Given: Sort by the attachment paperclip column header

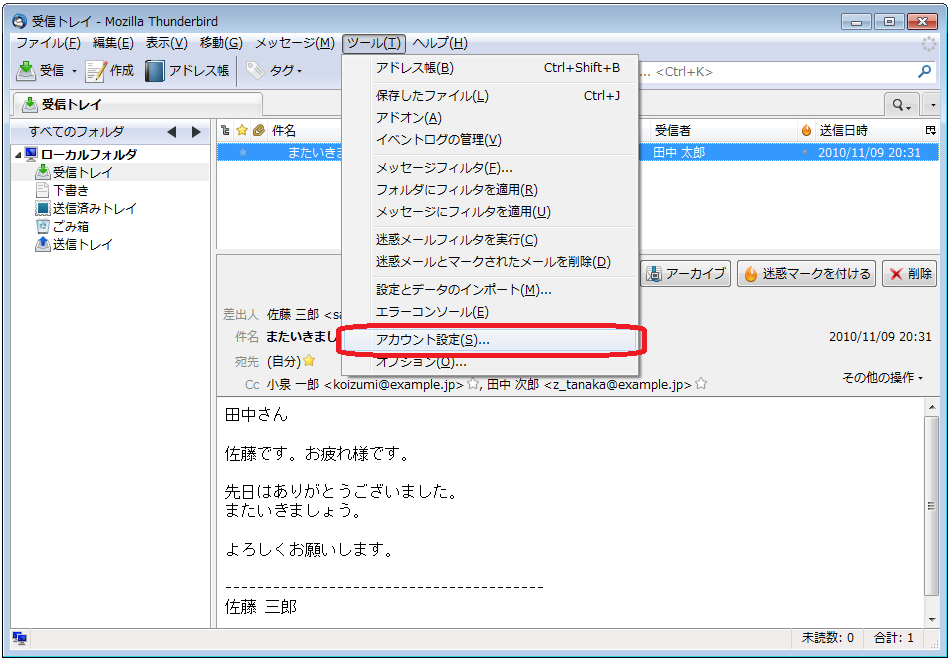Looking at the screenshot, I should (x=259, y=130).
